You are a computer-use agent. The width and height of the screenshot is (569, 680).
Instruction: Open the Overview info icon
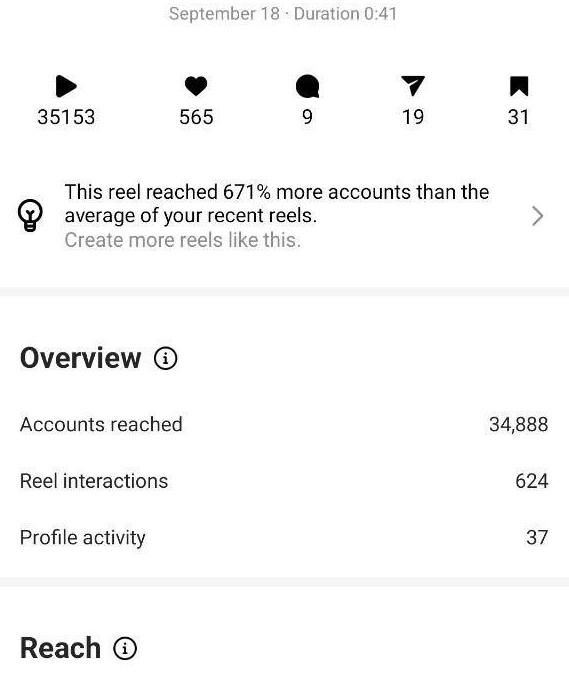click(x=165, y=359)
